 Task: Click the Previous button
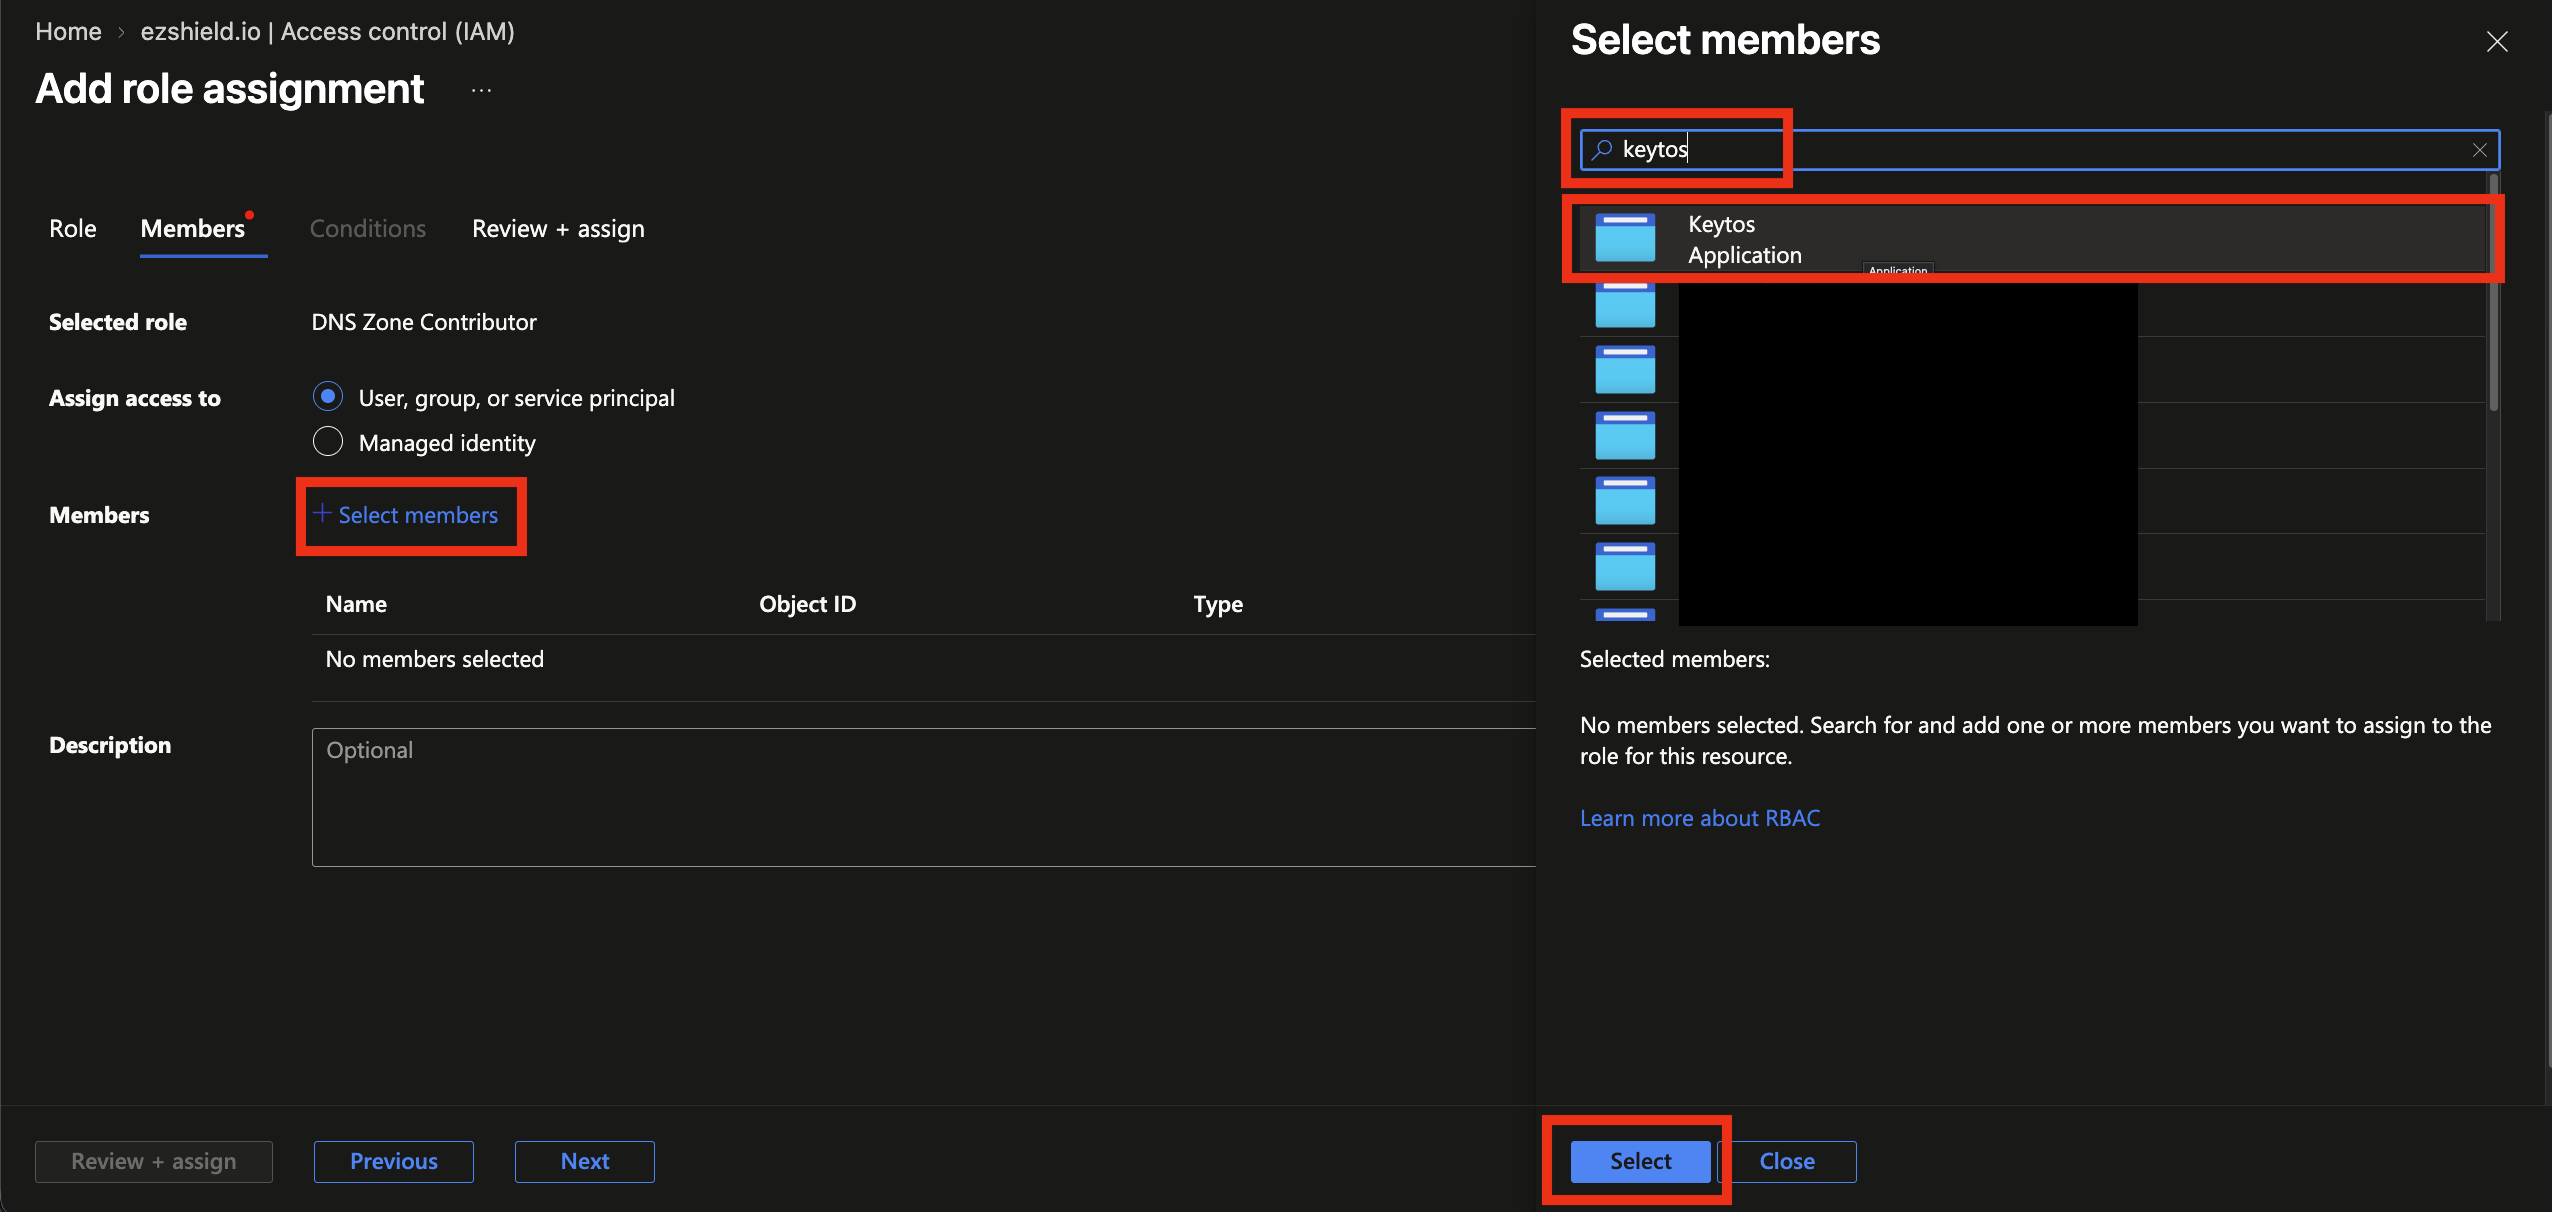[x=394, y=1161]
